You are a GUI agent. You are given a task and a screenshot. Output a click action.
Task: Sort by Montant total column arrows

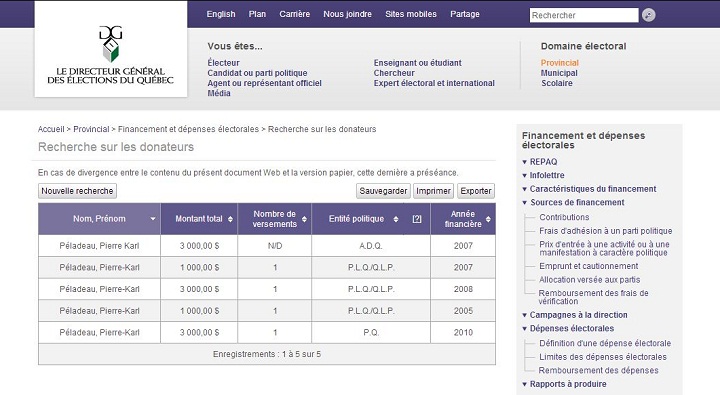231,219
